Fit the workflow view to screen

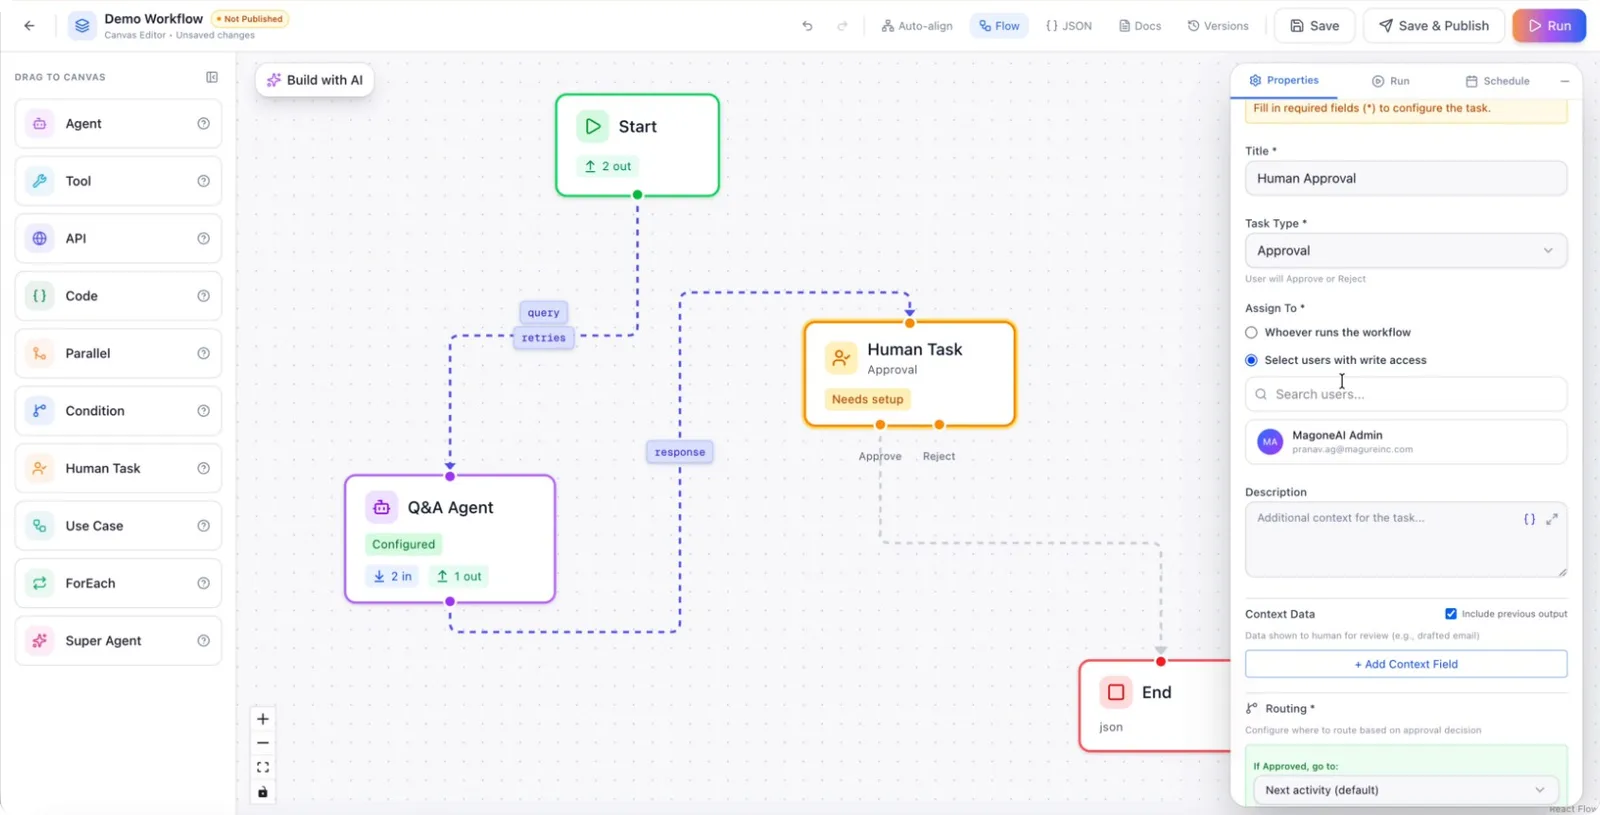point(263,767)
